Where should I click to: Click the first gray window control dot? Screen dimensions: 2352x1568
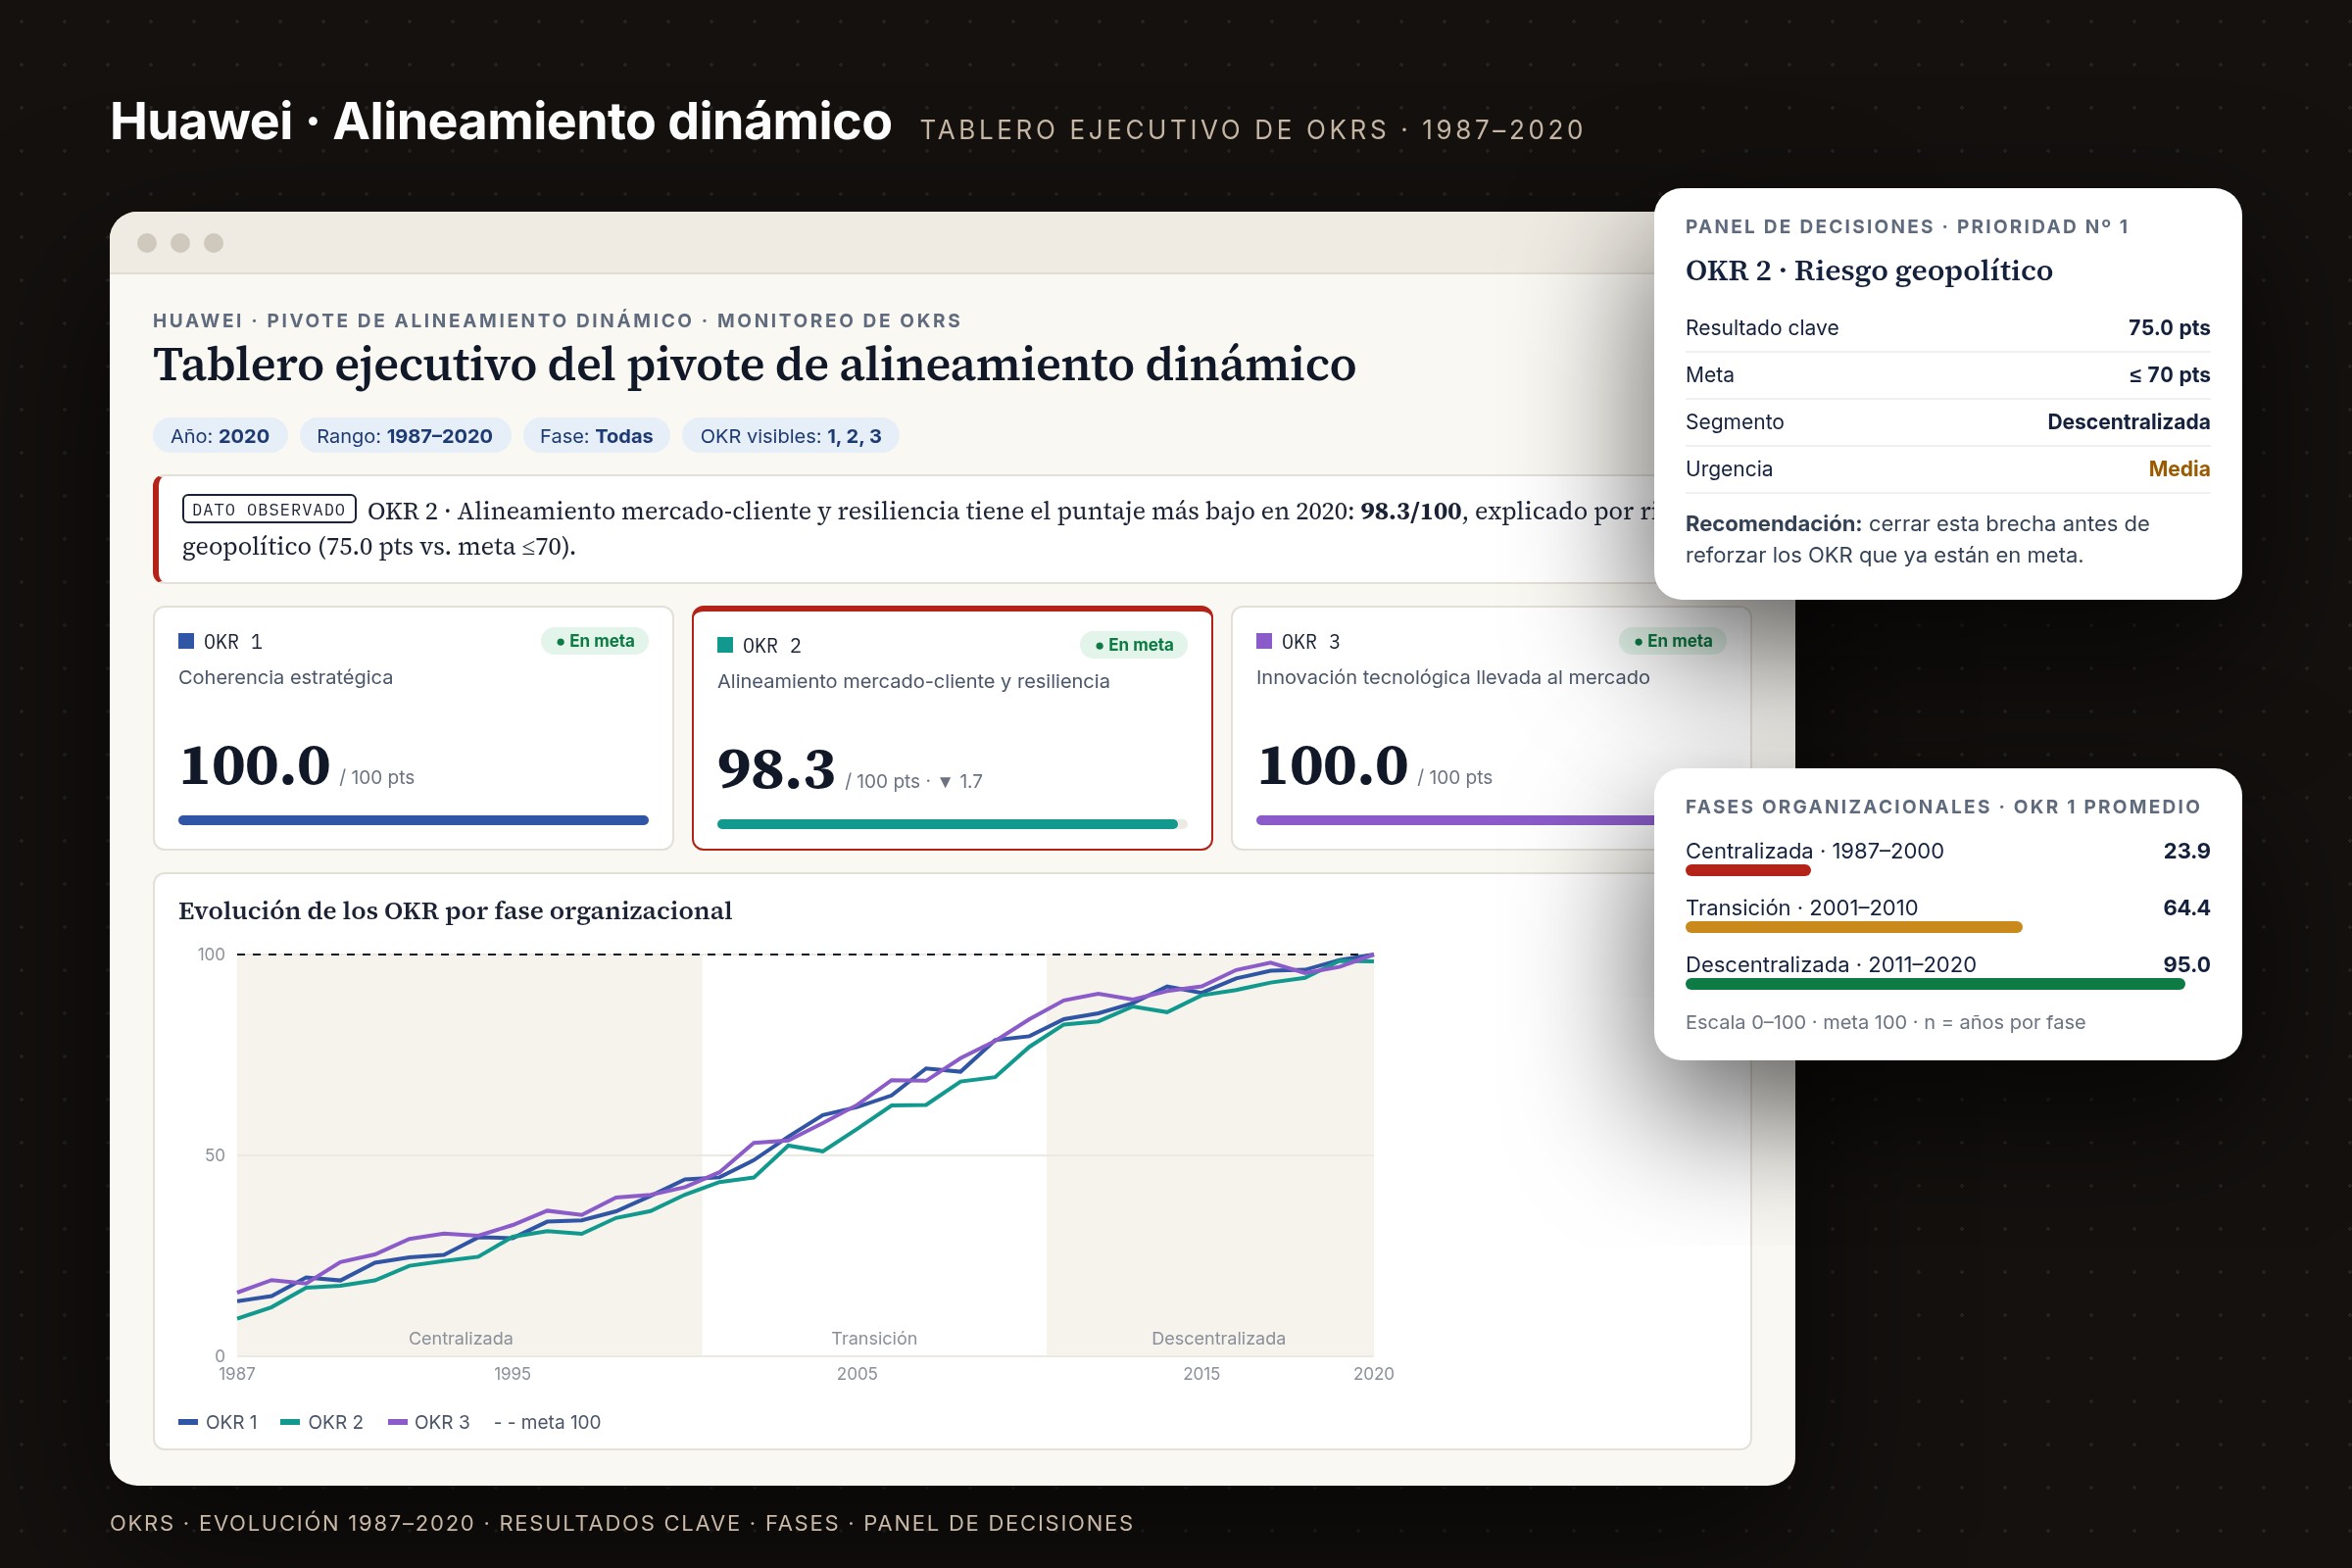click(x=147, y=243)
